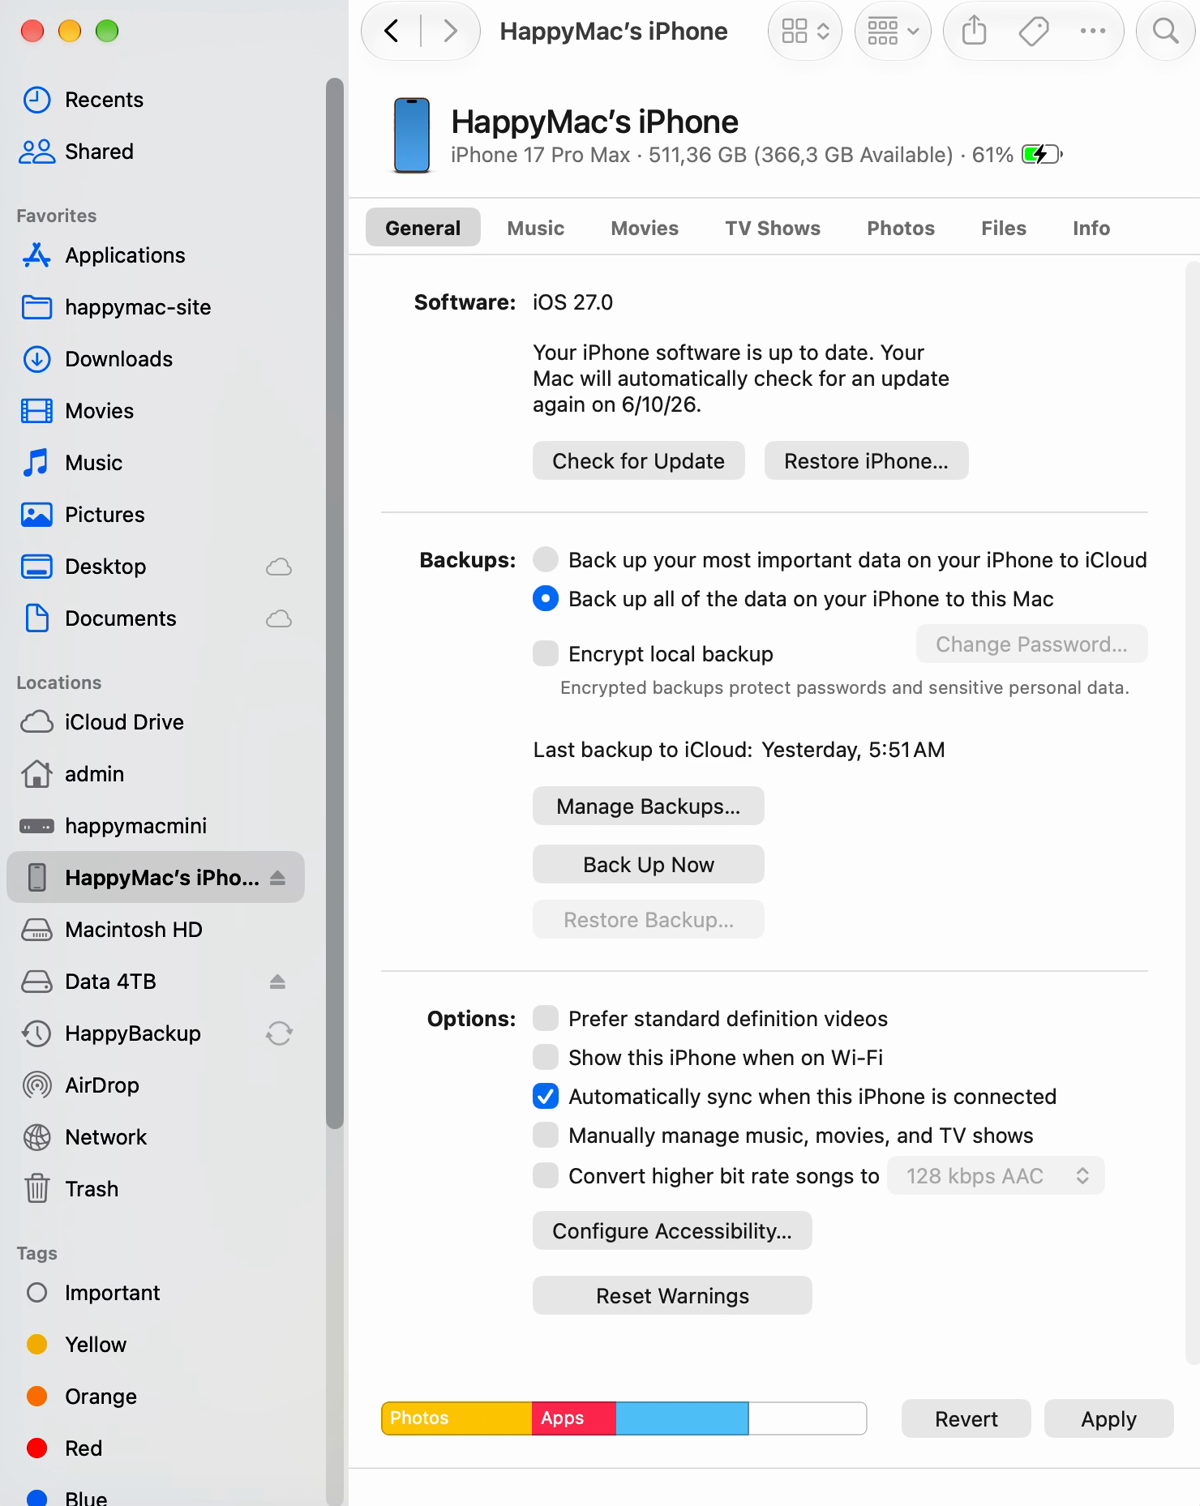Click the tag icon in toolbar
The height and width of the screenshot is (1506, 1200).
click(x=1033, y=31)
